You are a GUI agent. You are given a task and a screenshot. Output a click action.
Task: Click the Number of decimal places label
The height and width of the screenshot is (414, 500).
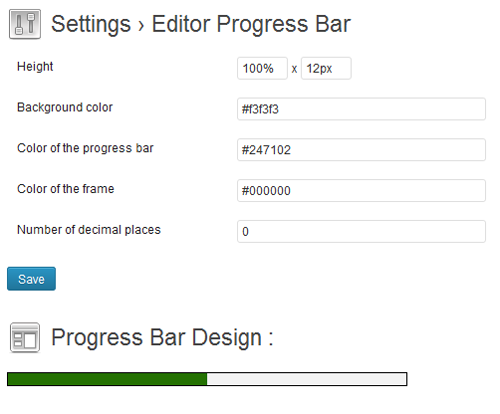(89, 230)
